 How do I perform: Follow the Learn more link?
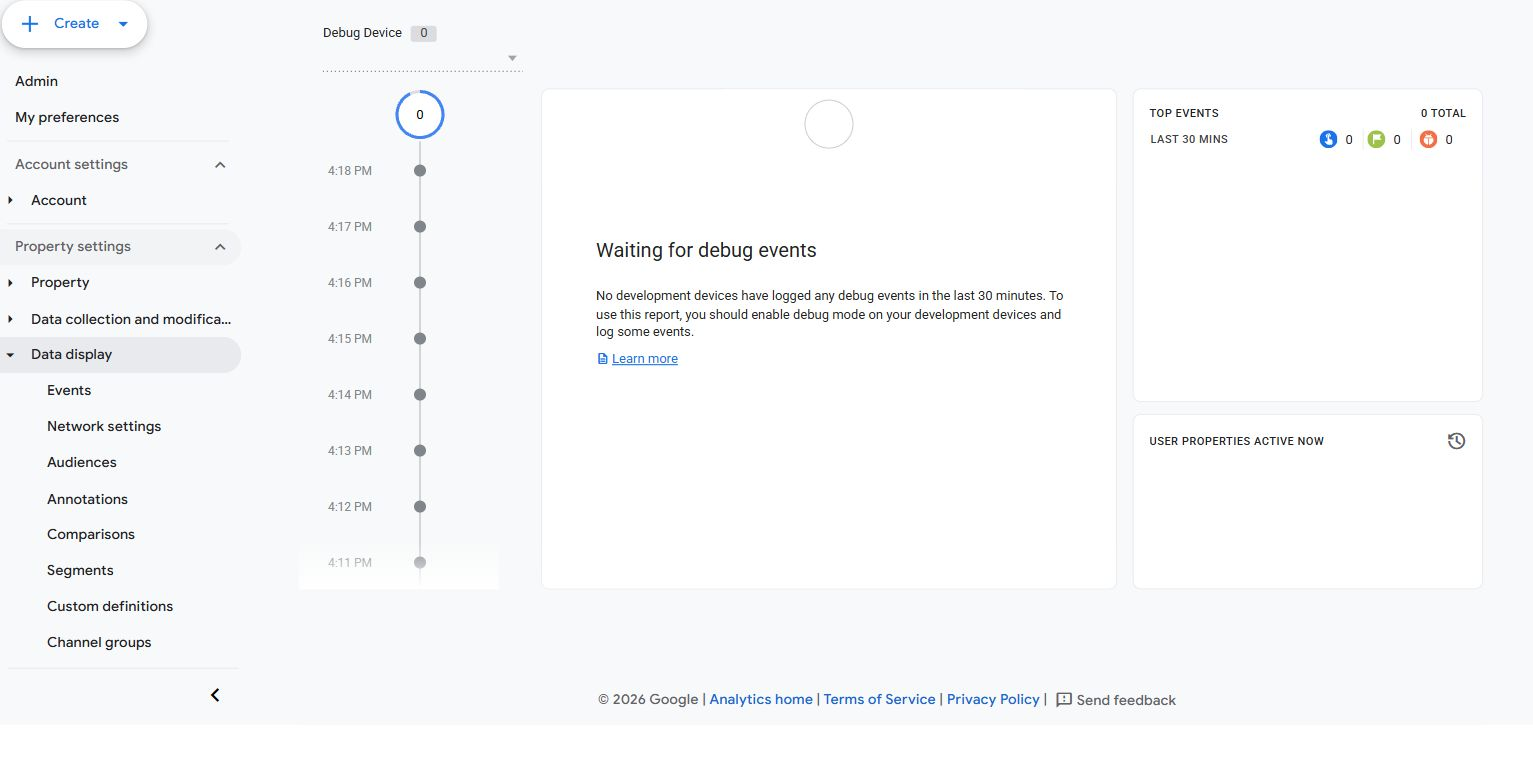tap(645, 359)
